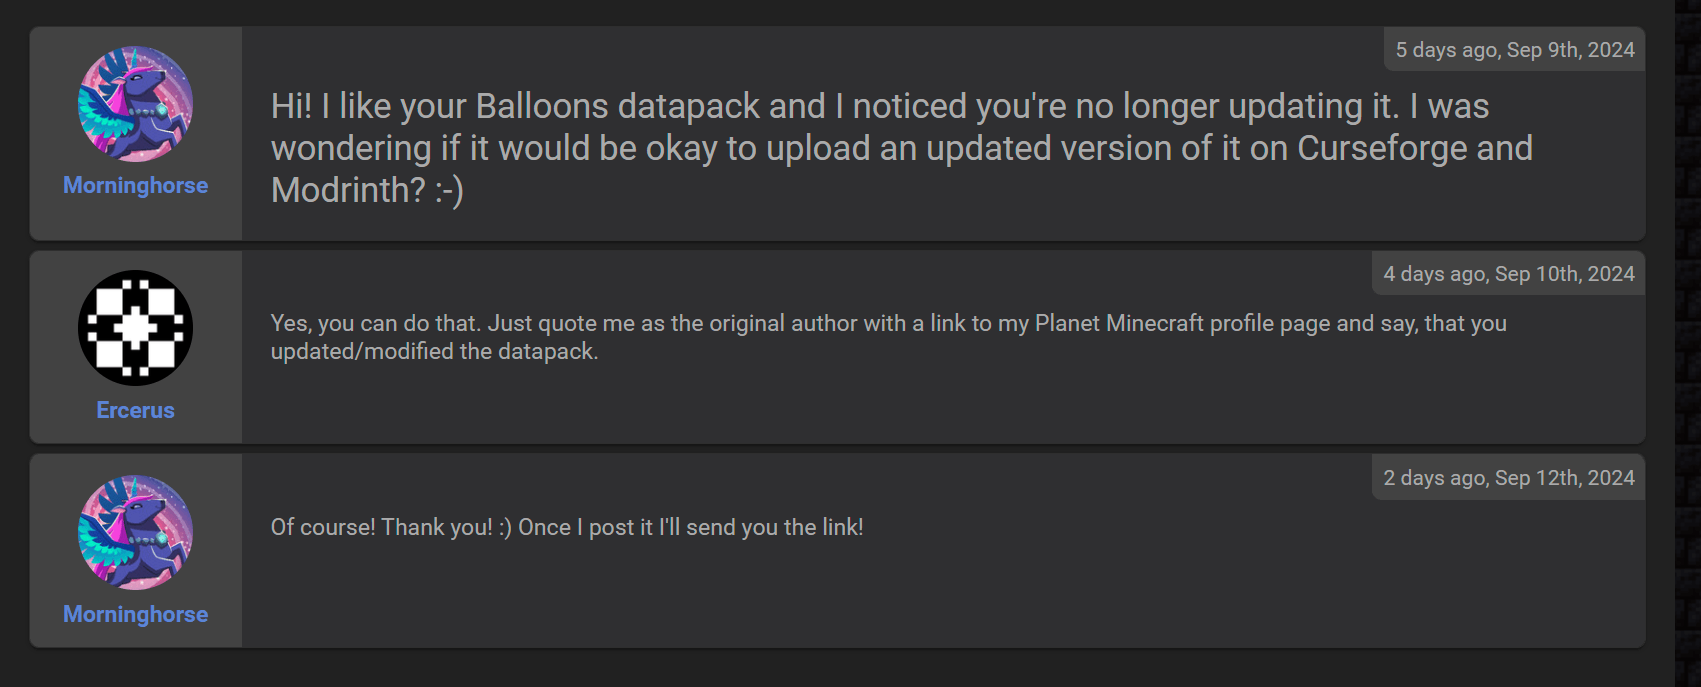Click 'Planet Minecraft' text in Ercerus's reply

tap(1119, 323)
